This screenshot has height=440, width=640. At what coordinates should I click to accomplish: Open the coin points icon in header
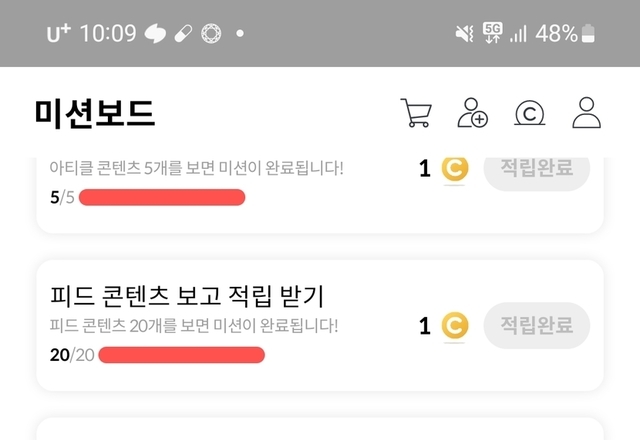pyautogui.click(x=529, y=114)
